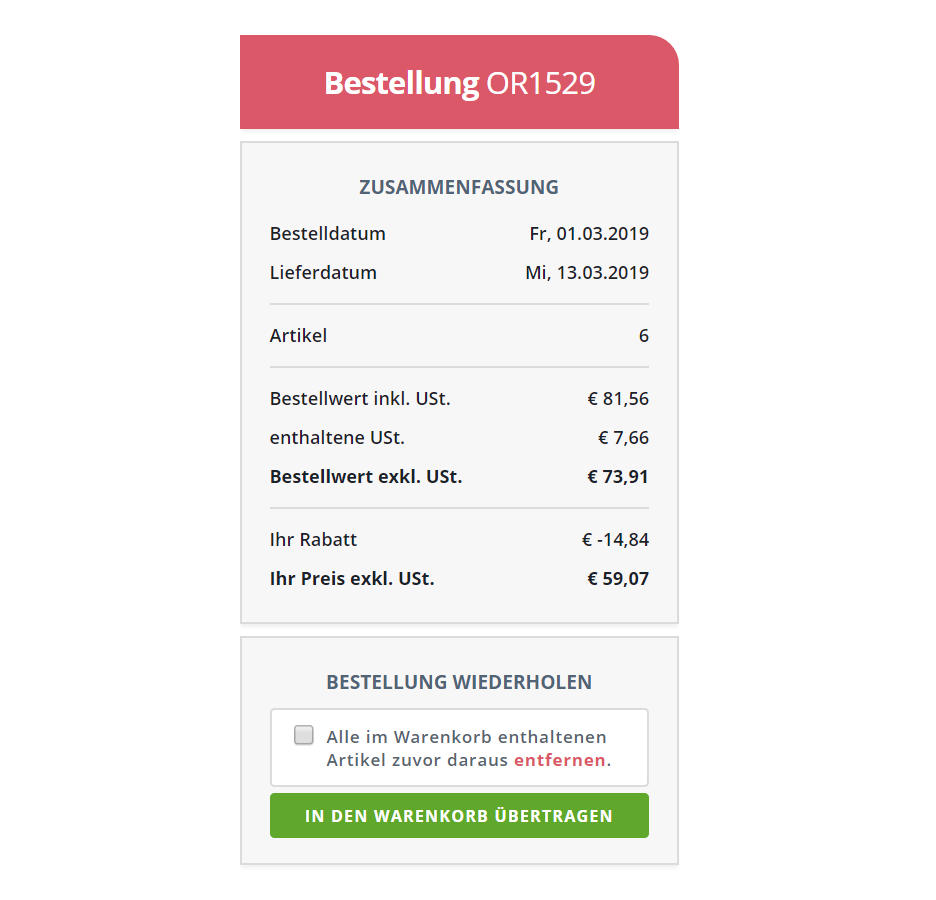This screenshot has height=900, width=936.
Task: Click the Bestelldatum label
Action: pos(327,233)
